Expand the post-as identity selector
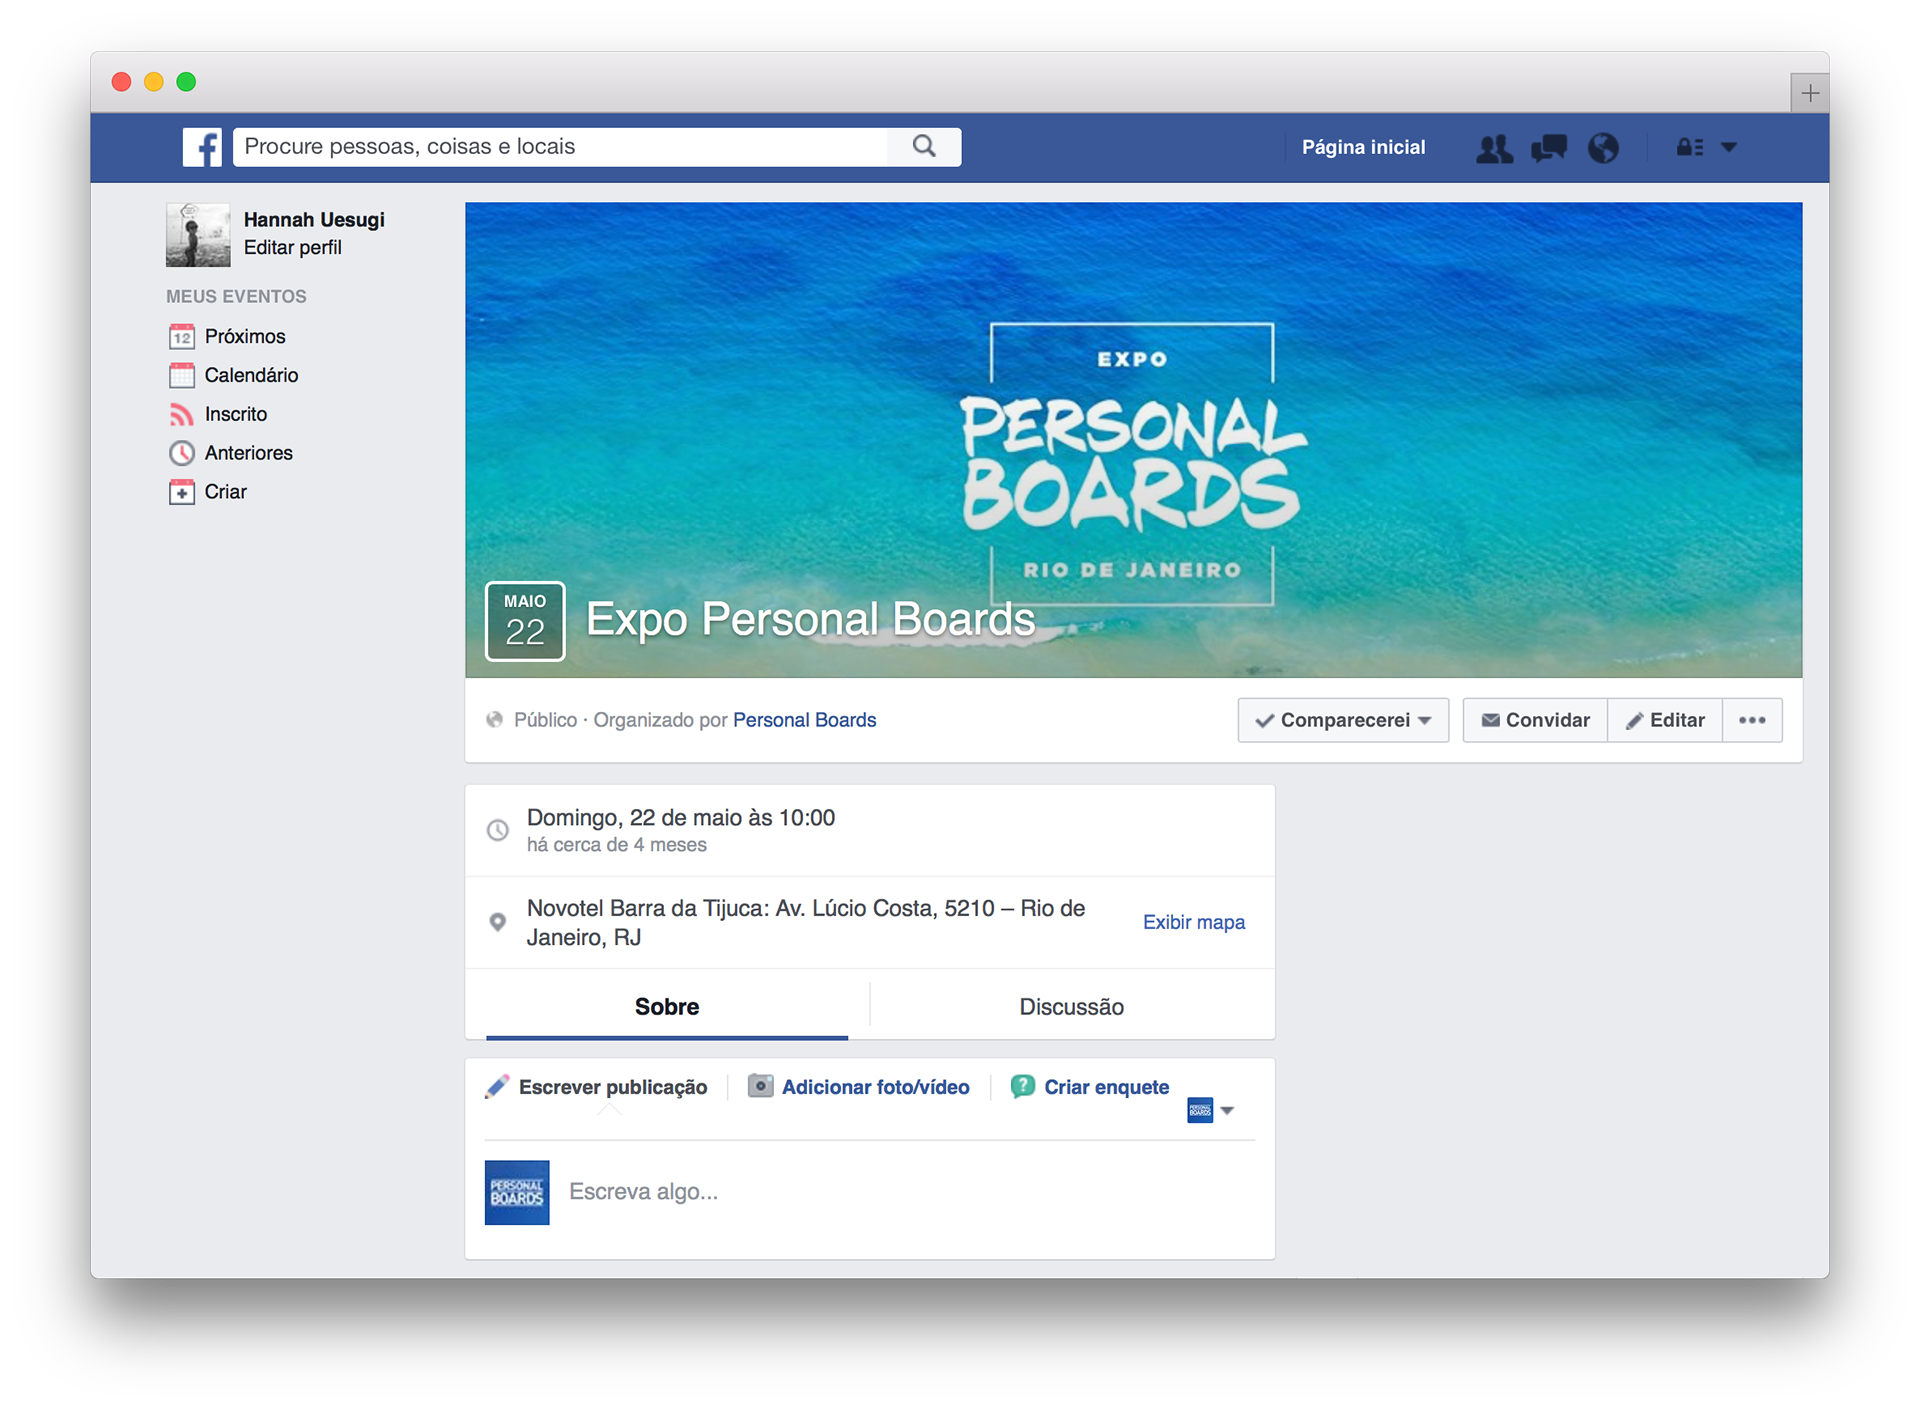The width and height of the screenshot is (1920, 1408). (x=1211, y=1110)
